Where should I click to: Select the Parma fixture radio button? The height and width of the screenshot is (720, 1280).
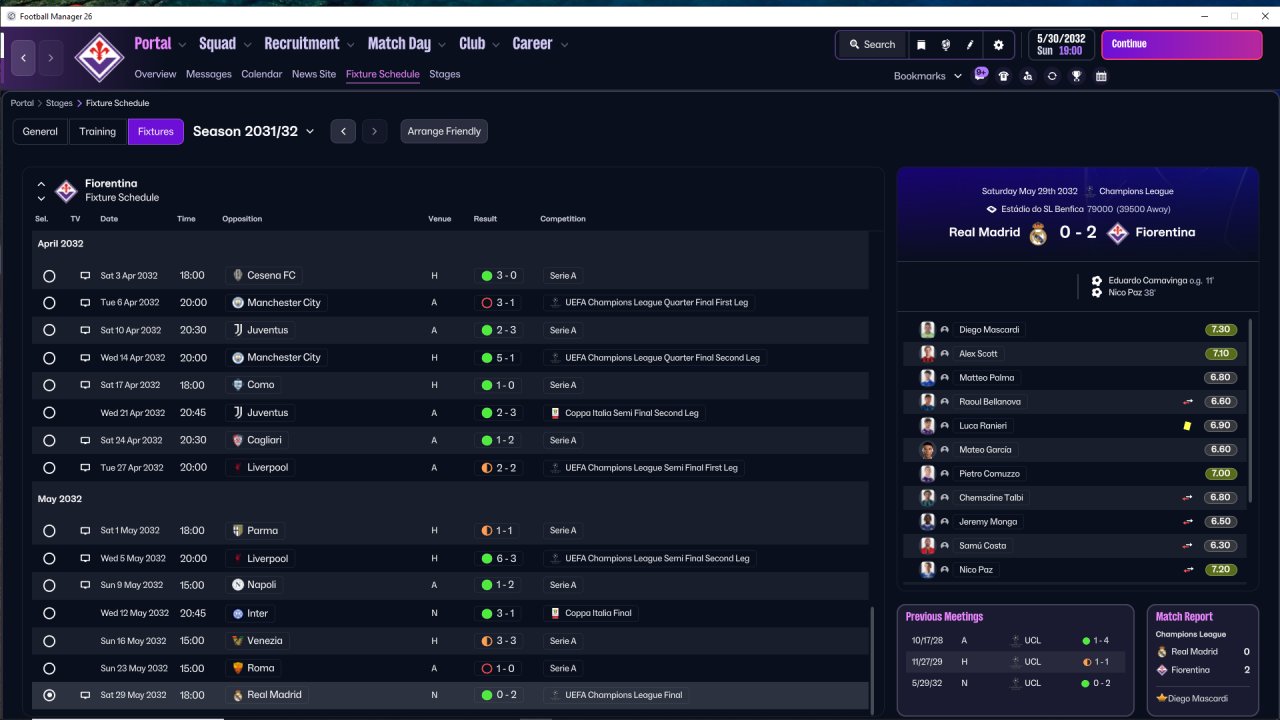(50, 531)
